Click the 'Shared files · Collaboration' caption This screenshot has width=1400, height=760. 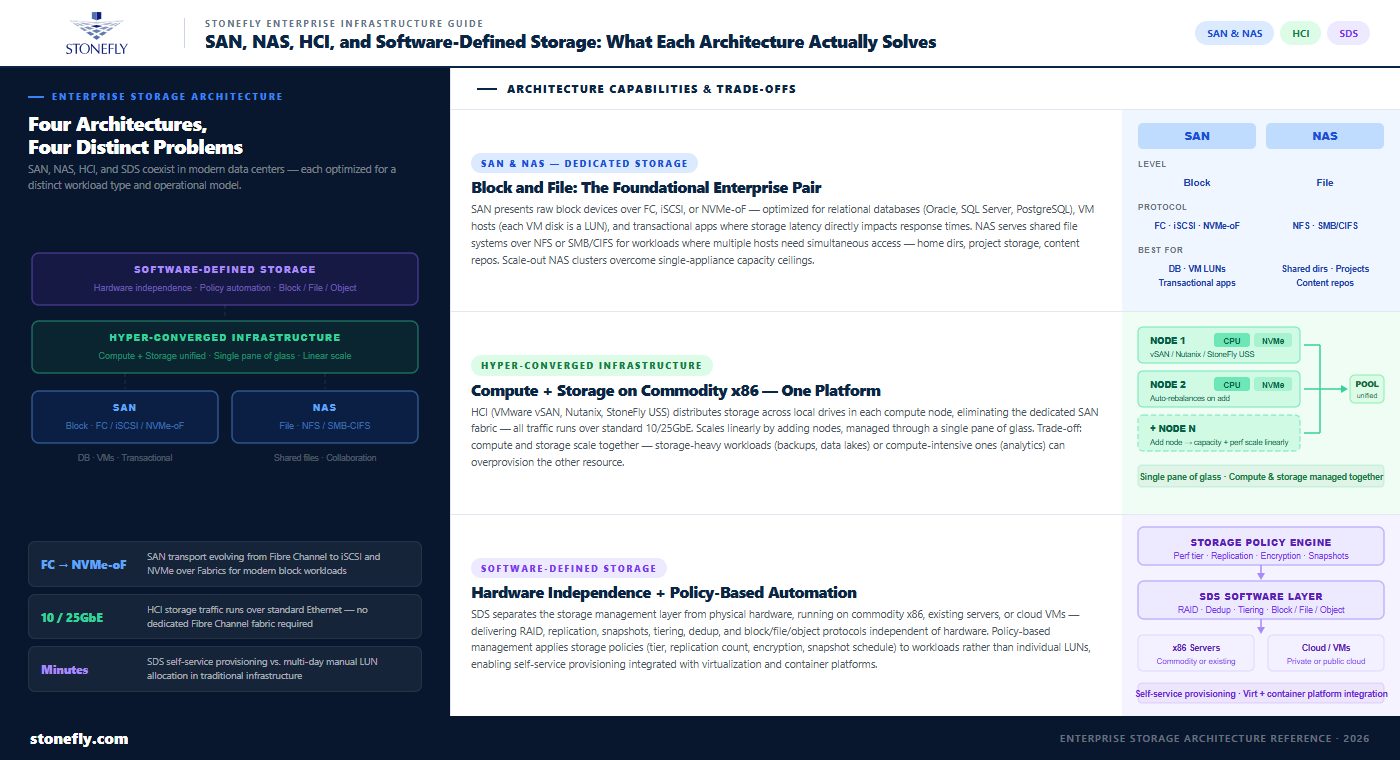[325, 458]
